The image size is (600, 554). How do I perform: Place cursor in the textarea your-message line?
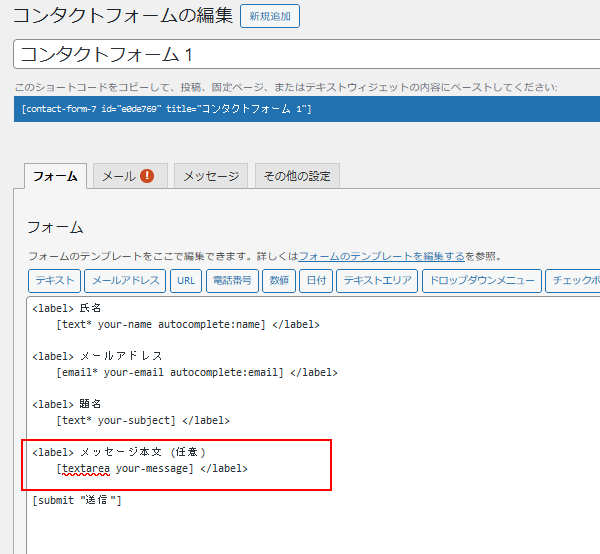pos(150,468)
